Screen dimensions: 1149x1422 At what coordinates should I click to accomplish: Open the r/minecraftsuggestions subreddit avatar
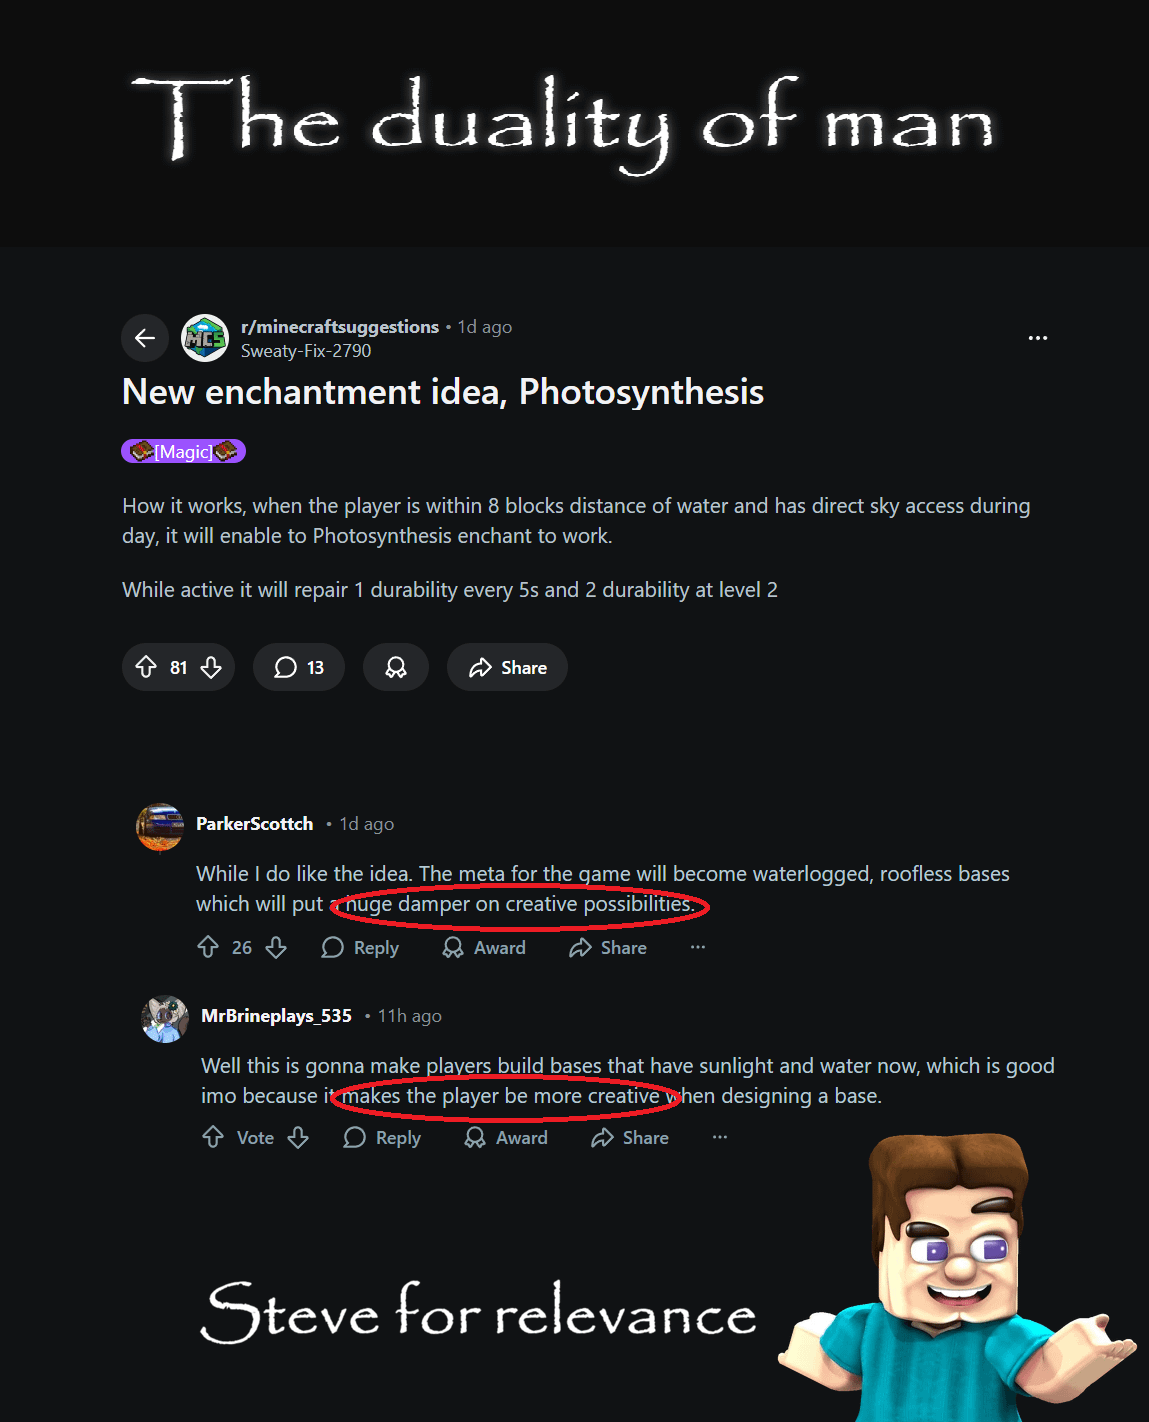(205, 338)
